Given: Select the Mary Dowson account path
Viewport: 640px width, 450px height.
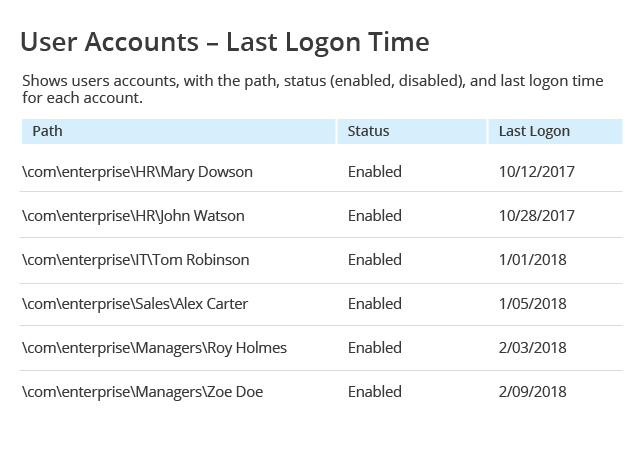Looking at the screenshot, I should point(138,172).
